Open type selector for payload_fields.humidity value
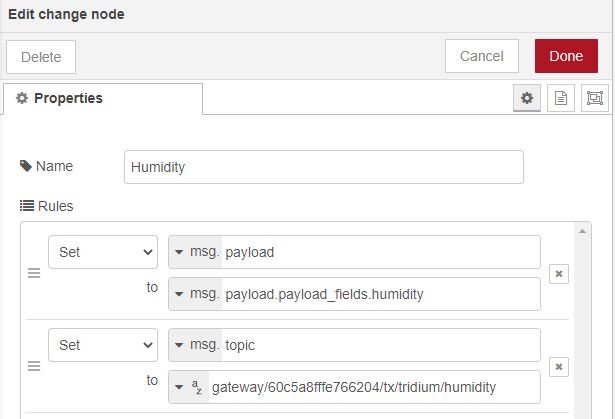Screen dimensions: 615x419 pyautogui.click(x=196, y=294)
